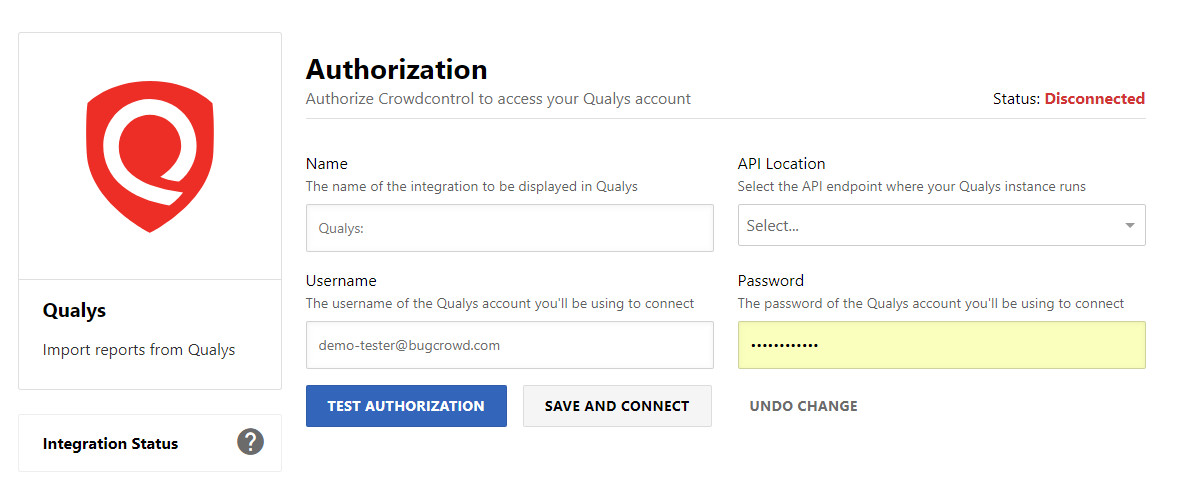1196x488 pixels.
Task: Click 'The name of the integration' description
Action: coord(471,186)
